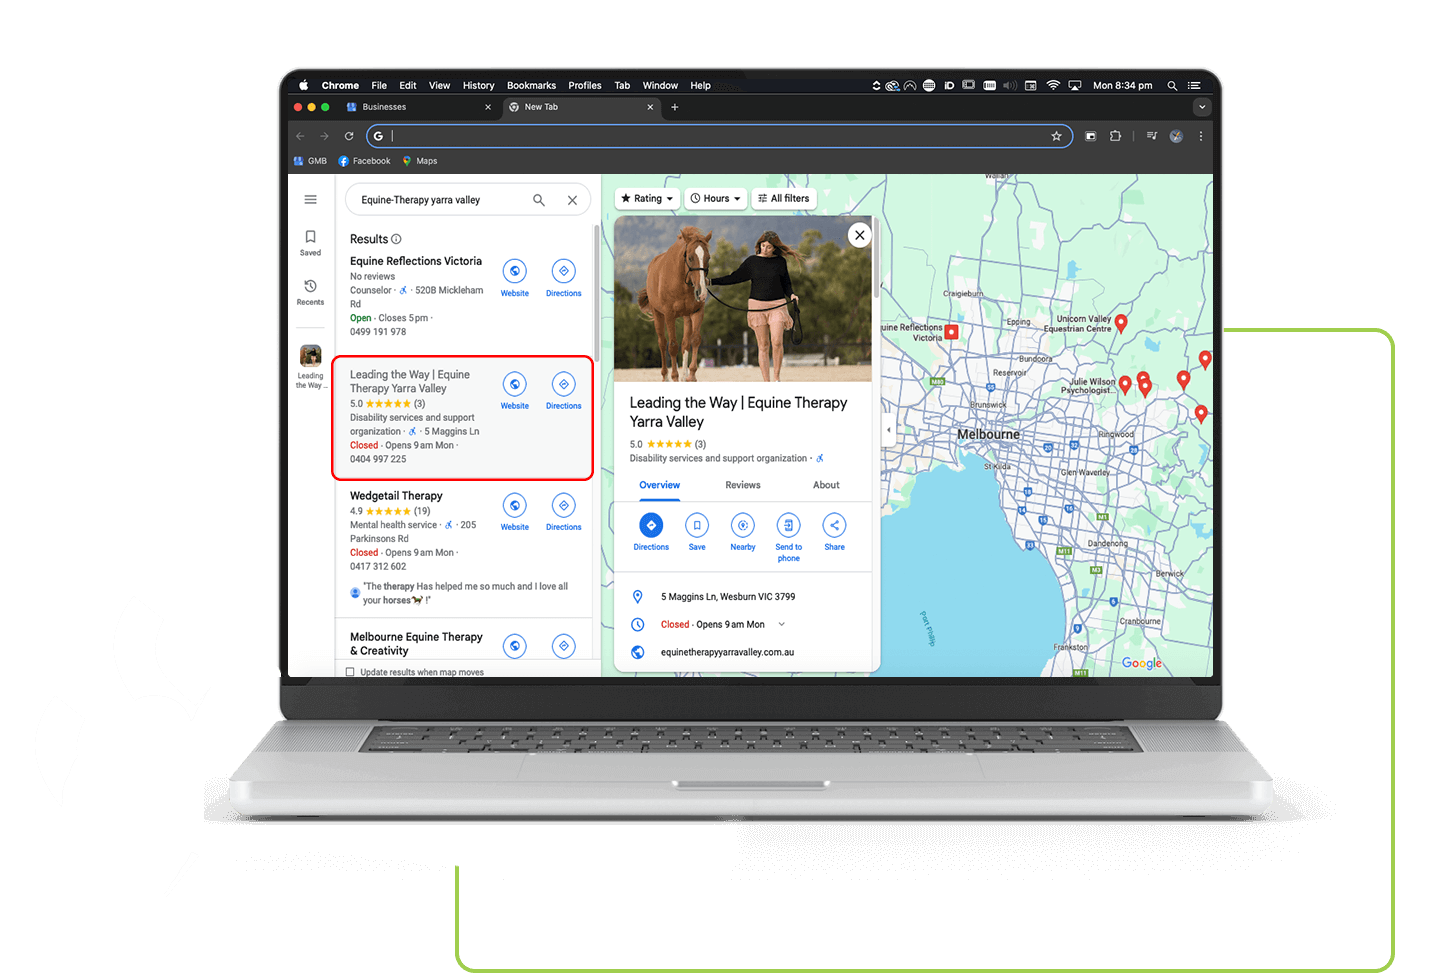Open the Saved places sidebar icon

pos(310,242)
